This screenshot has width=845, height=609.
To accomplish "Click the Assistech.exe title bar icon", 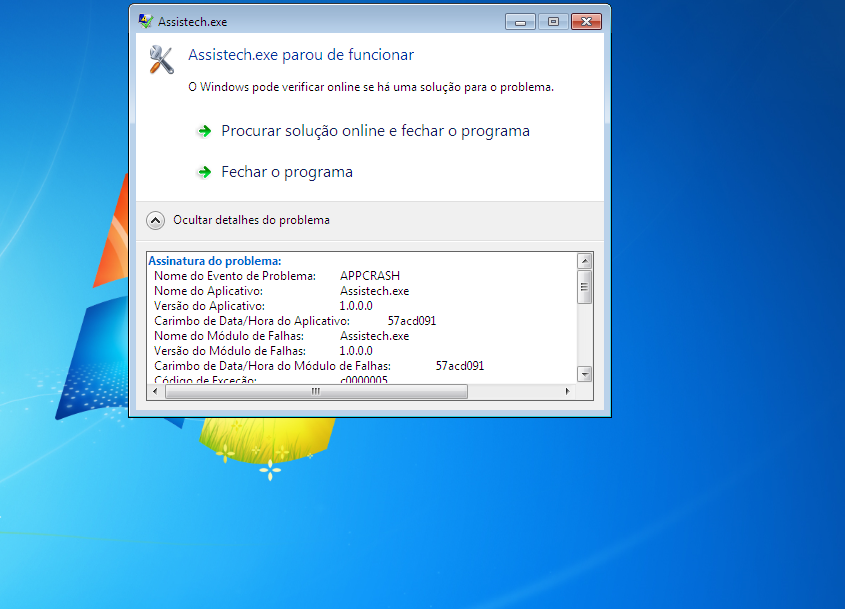I will (146, 22).
